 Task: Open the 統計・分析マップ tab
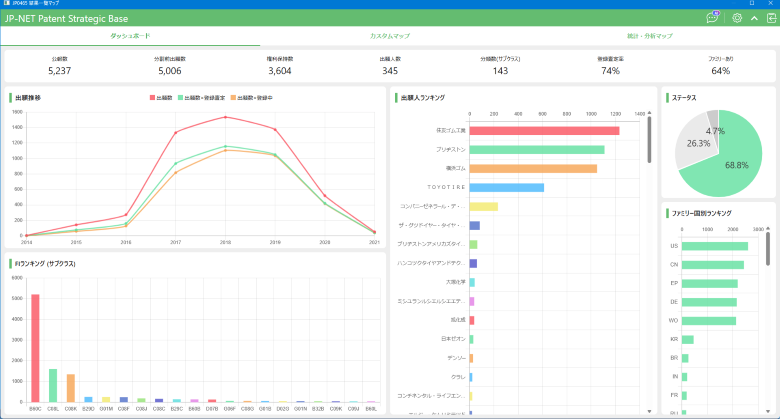point(649,36)
